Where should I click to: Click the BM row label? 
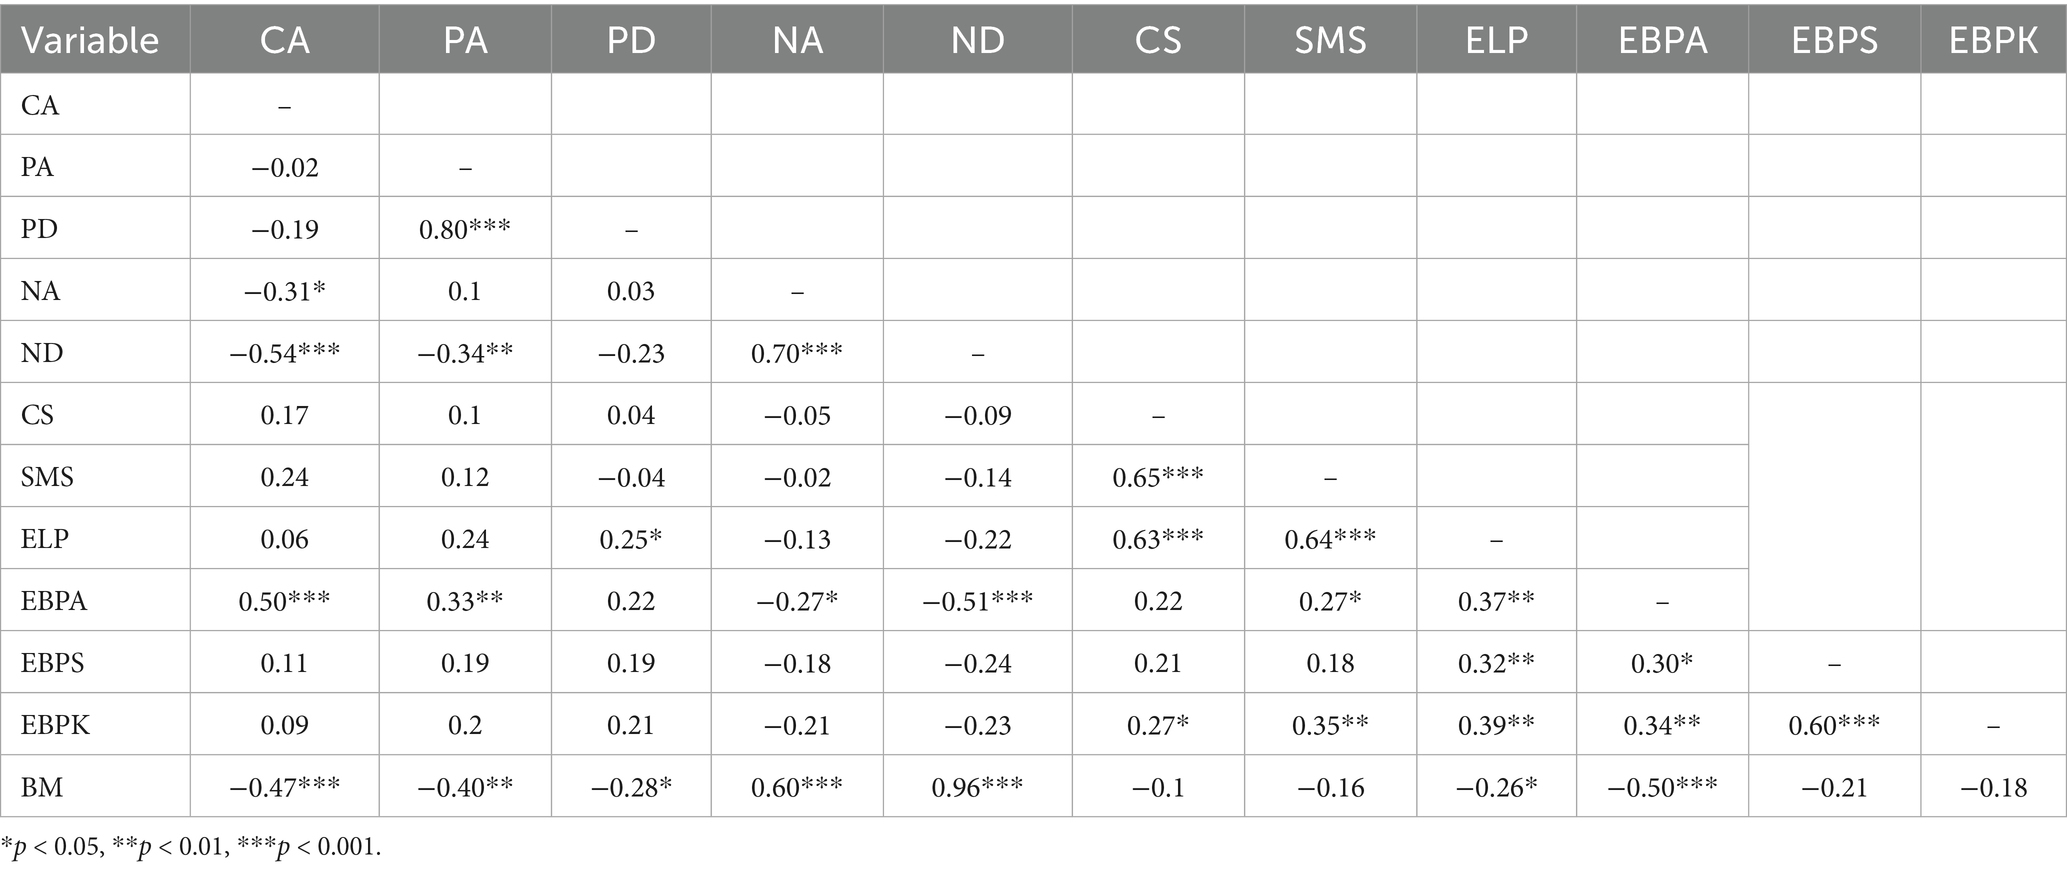click(x=42, y=787)
